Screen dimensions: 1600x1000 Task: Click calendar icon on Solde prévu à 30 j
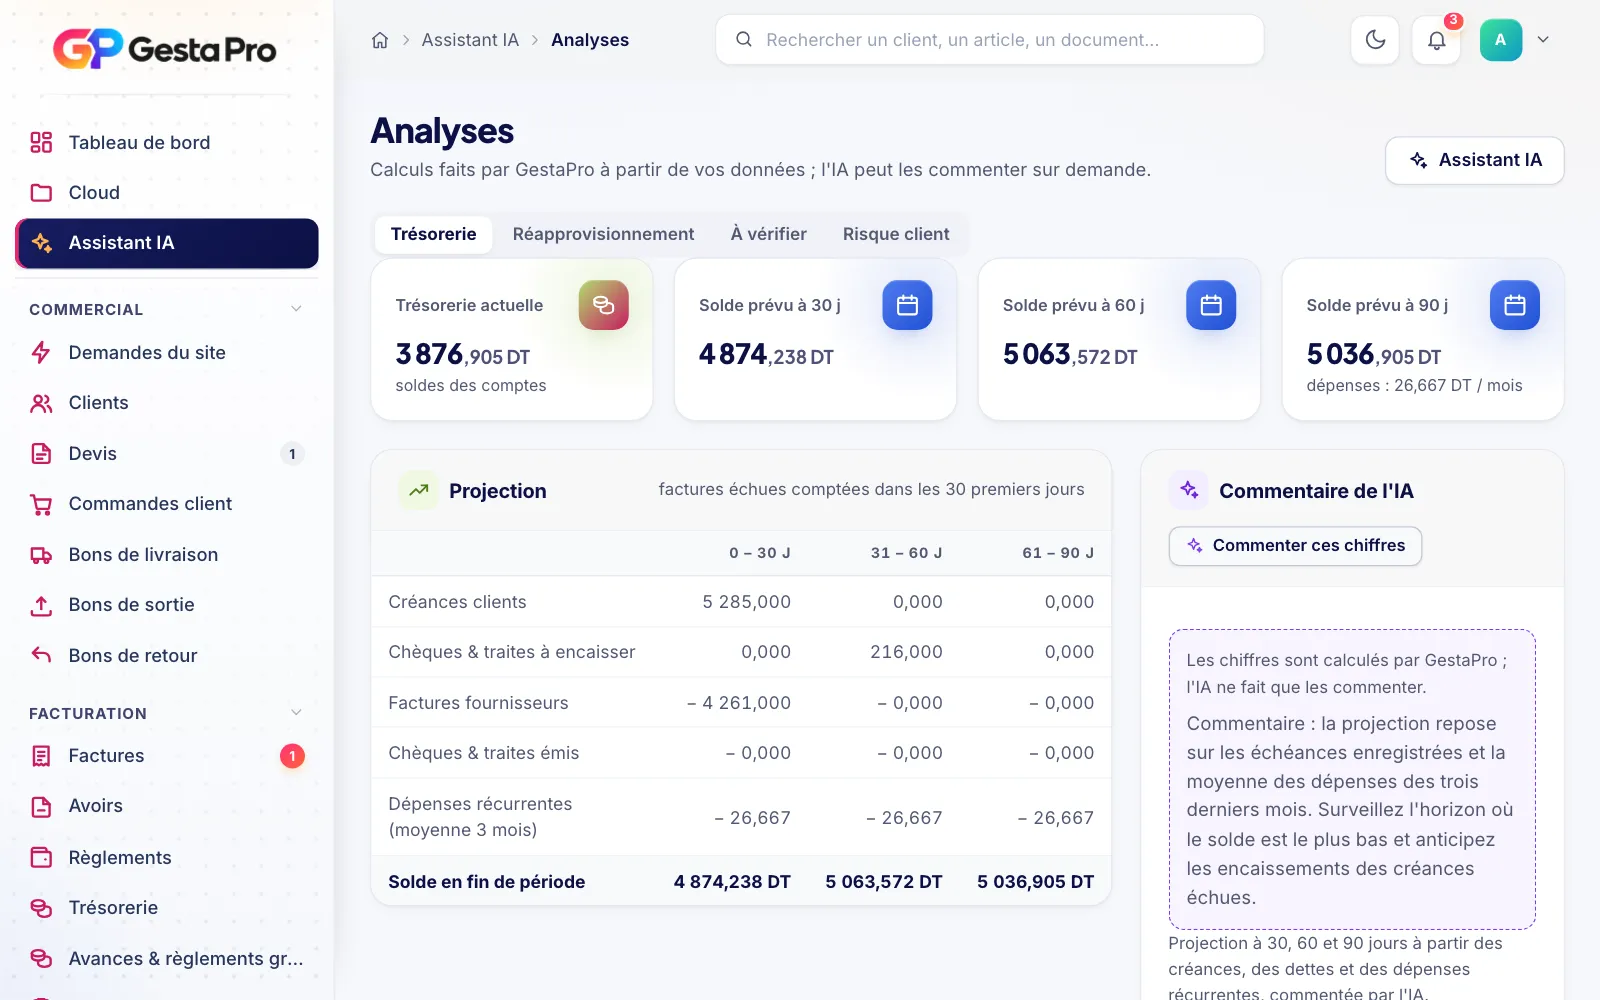[x=907, y=305]
